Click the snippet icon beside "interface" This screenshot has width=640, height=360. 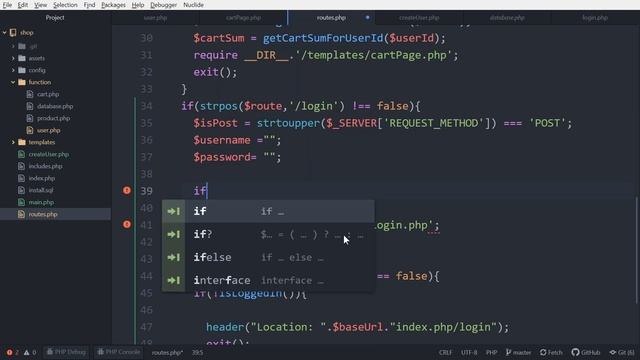[173, 280]
